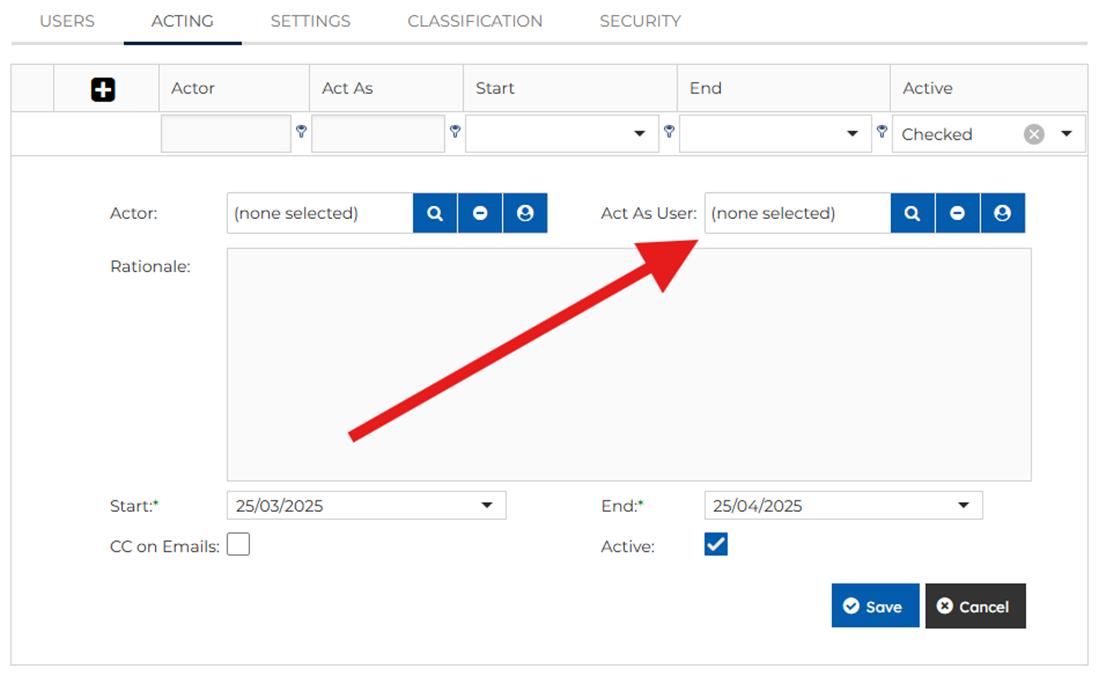1099x676 pixels.
Task: Open Act As User search magnifier
Action: 912,213
